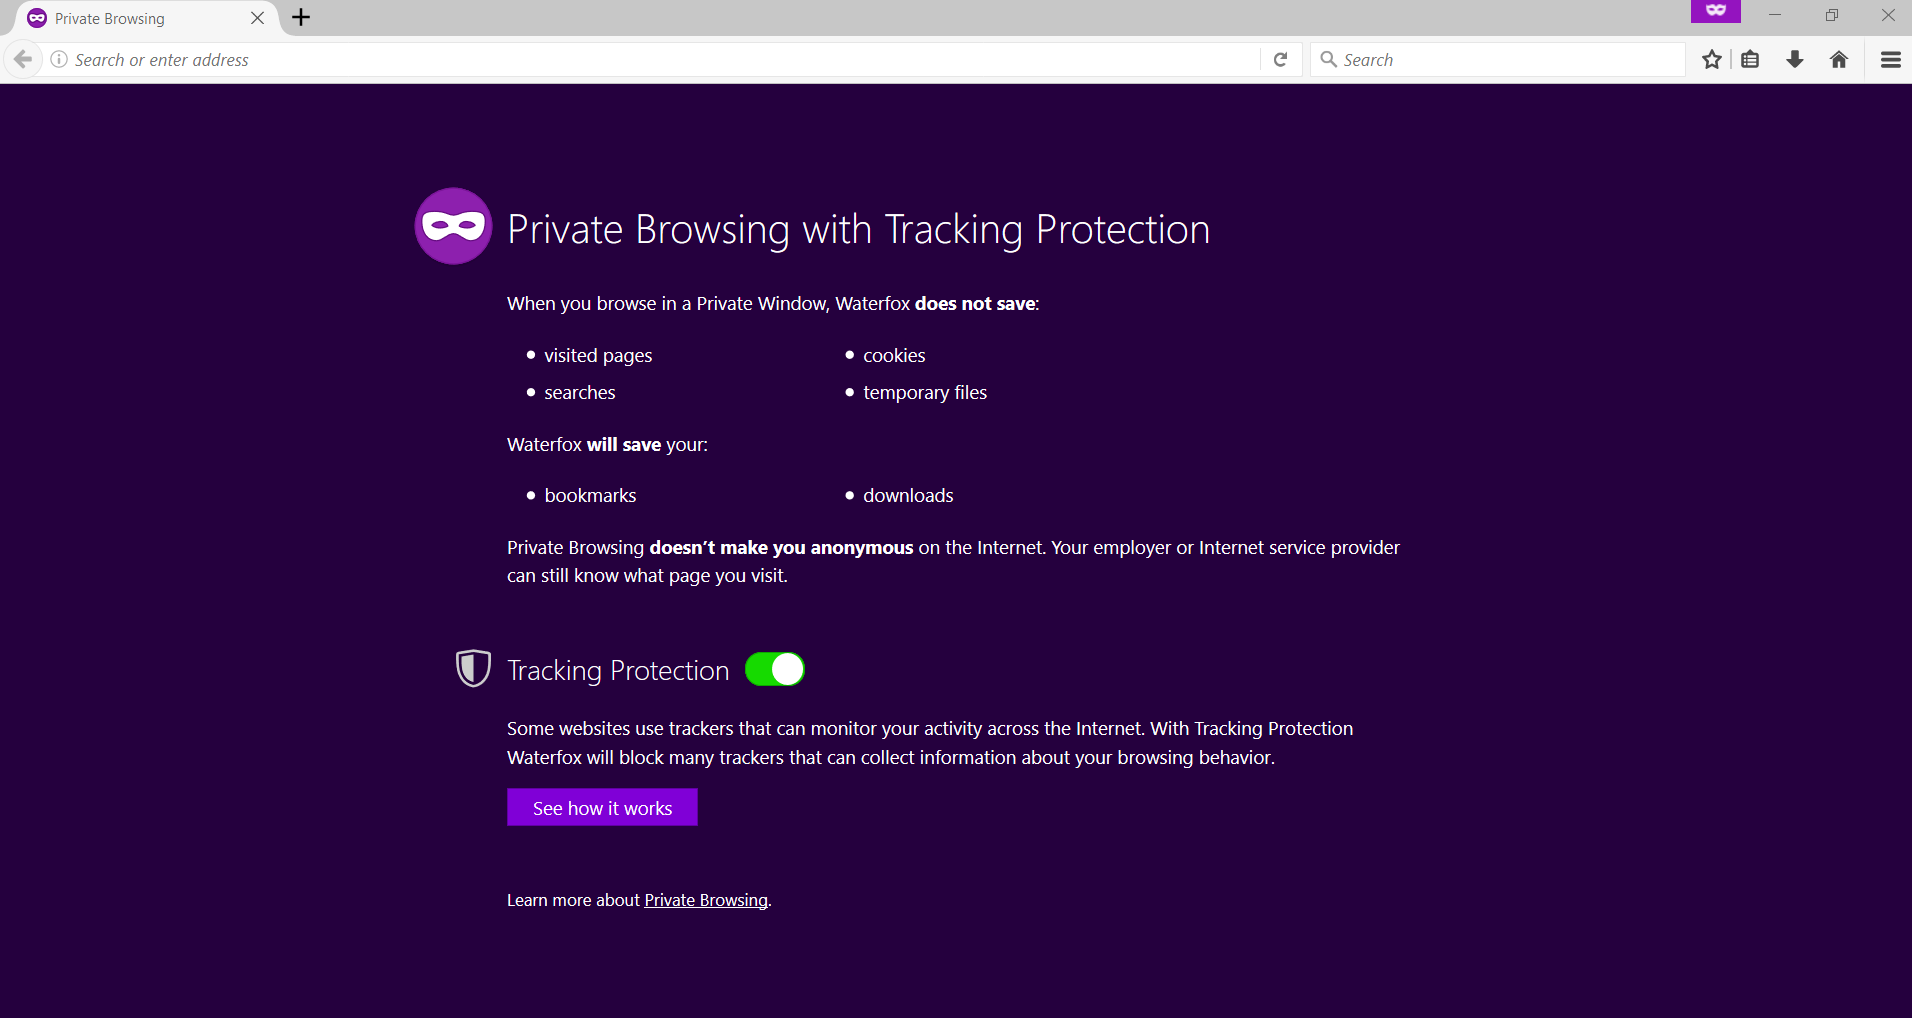Click the site information icon in address bar

[59, 59]
